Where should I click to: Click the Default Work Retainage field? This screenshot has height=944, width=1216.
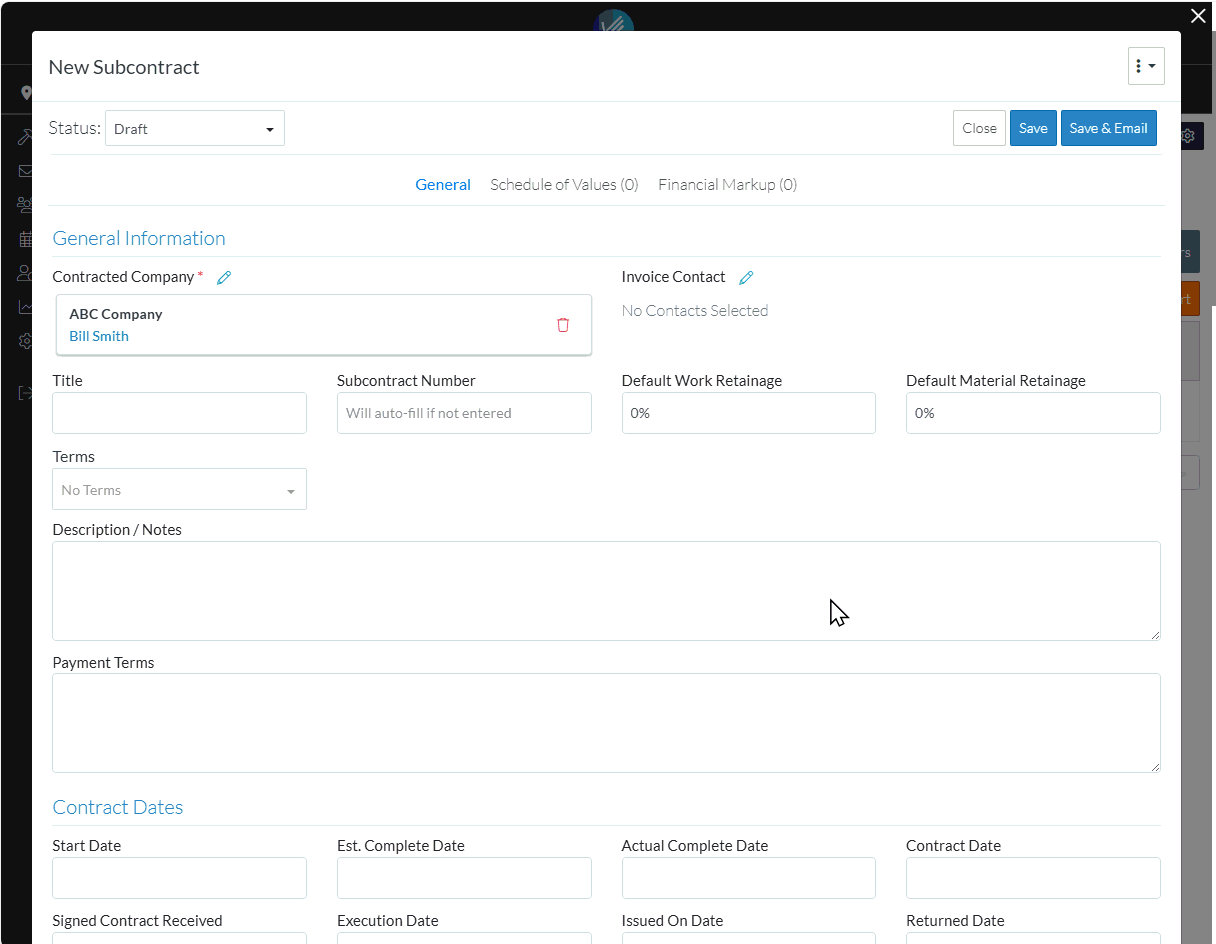point(748,413)
